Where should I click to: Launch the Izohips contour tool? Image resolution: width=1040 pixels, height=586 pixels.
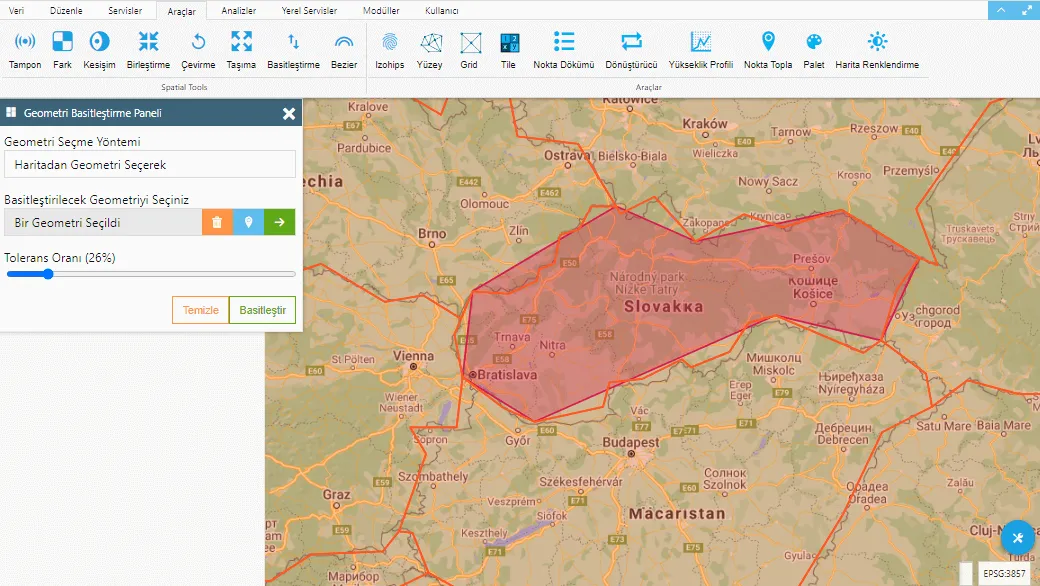click(390, 50)
